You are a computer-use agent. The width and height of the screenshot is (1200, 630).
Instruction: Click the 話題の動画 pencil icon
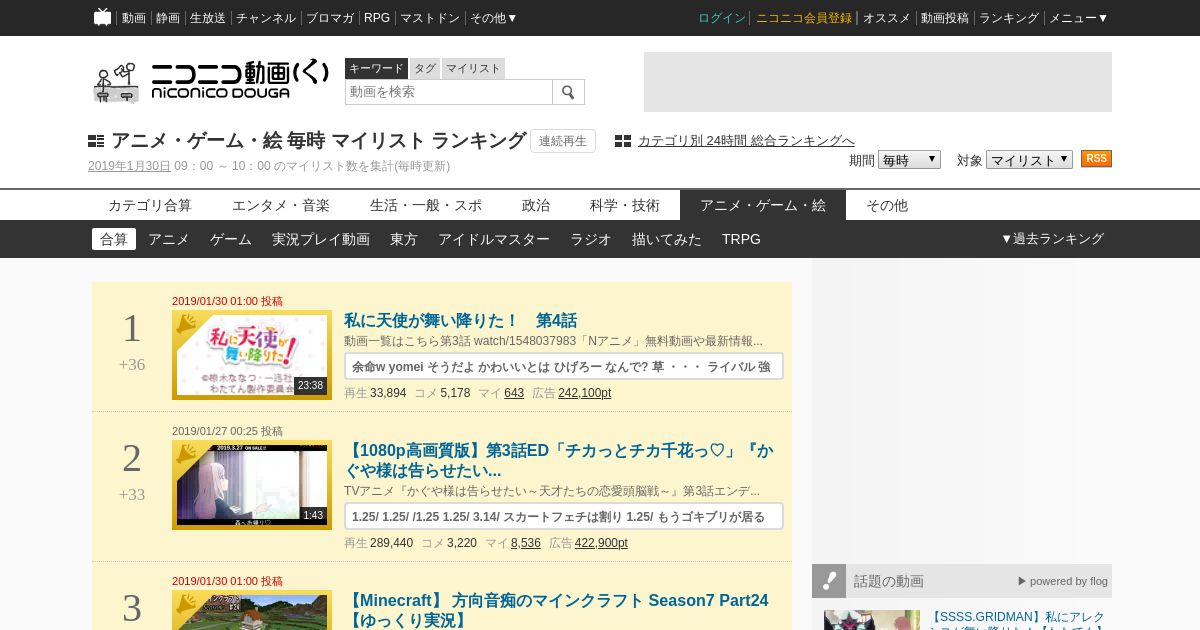829,581
